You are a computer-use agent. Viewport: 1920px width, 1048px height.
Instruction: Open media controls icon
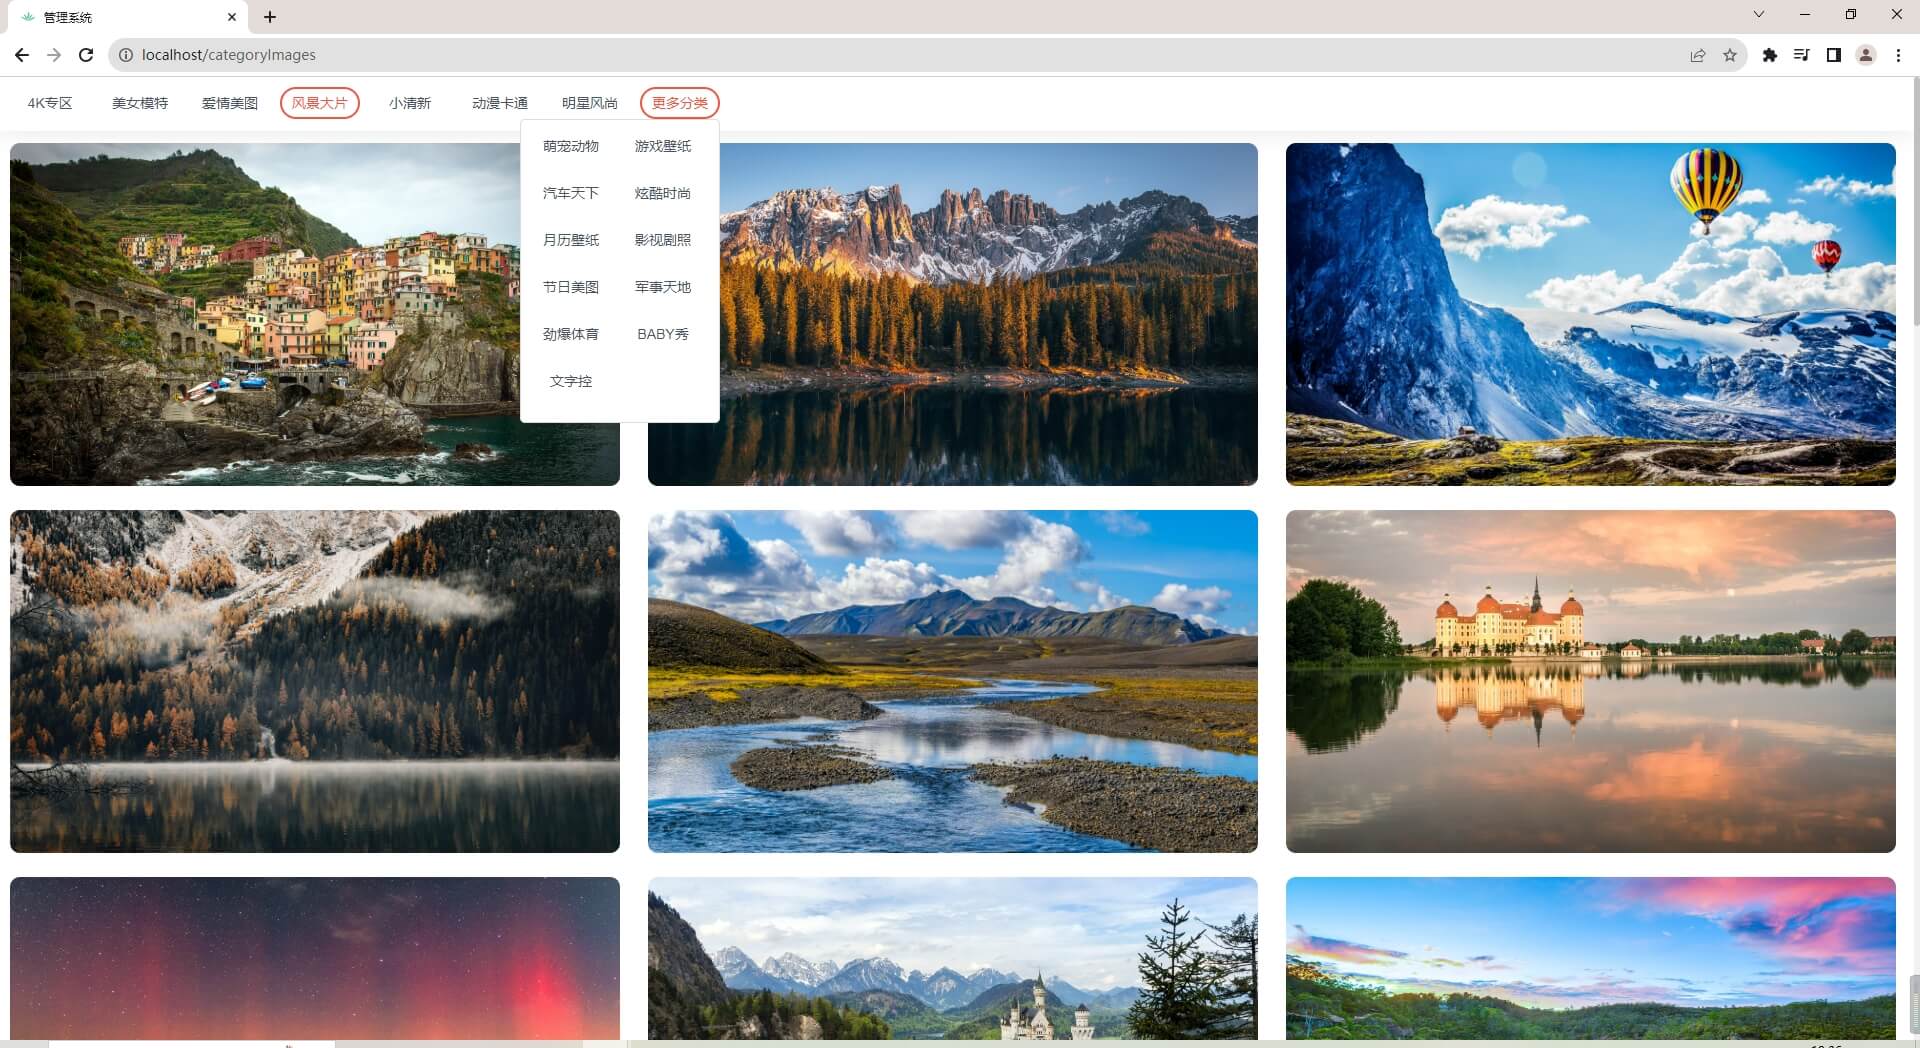pos(1802,55)
